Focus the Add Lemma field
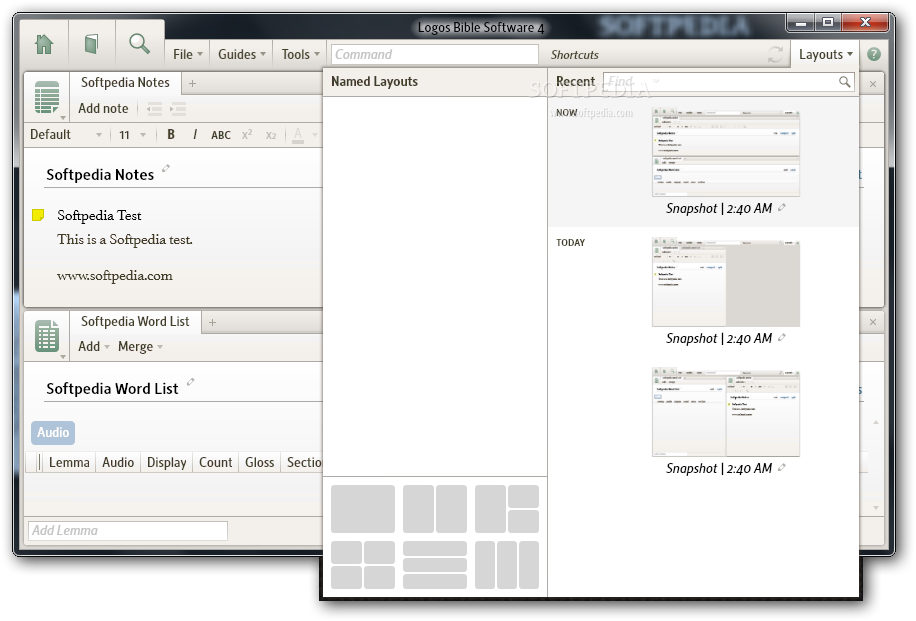 click(x=128, y=530)
